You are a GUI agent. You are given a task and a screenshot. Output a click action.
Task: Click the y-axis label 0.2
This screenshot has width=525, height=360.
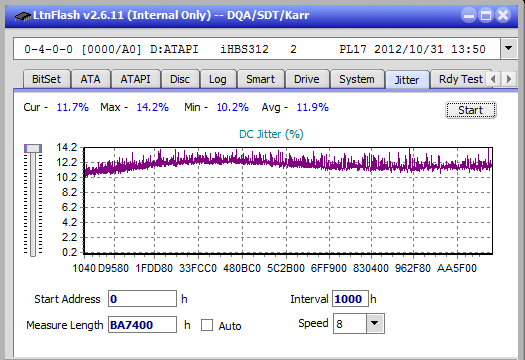tap(69, 252)
